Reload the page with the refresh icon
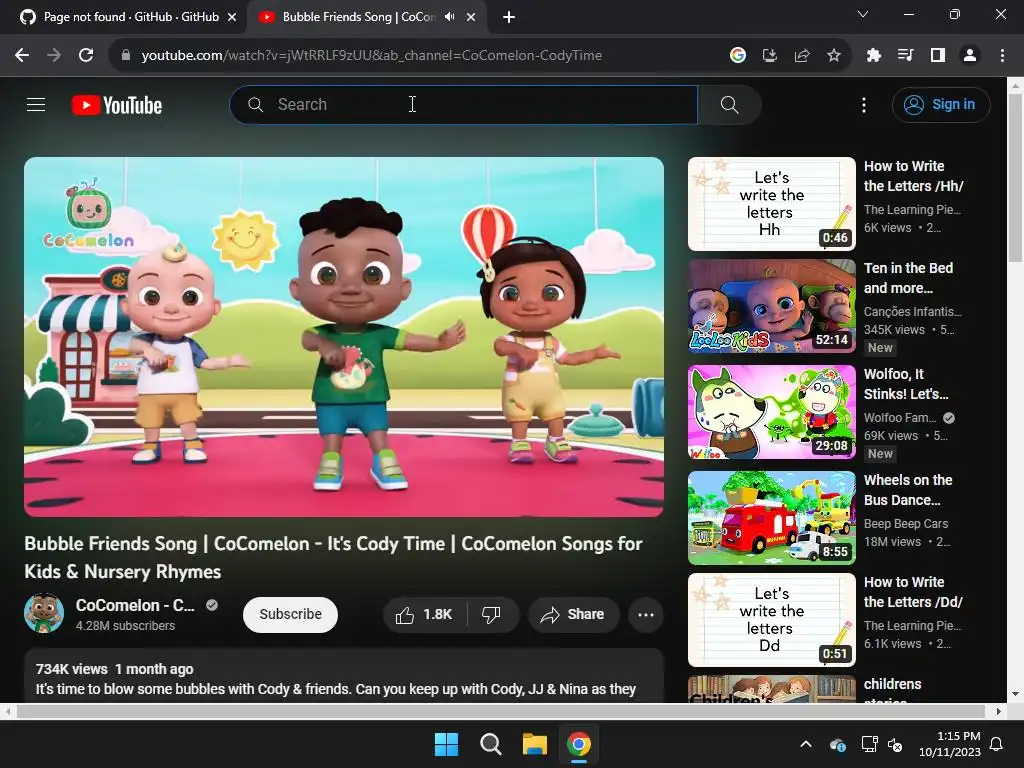This screenshot has height=768, width=1024. click(x=86, y=56)
